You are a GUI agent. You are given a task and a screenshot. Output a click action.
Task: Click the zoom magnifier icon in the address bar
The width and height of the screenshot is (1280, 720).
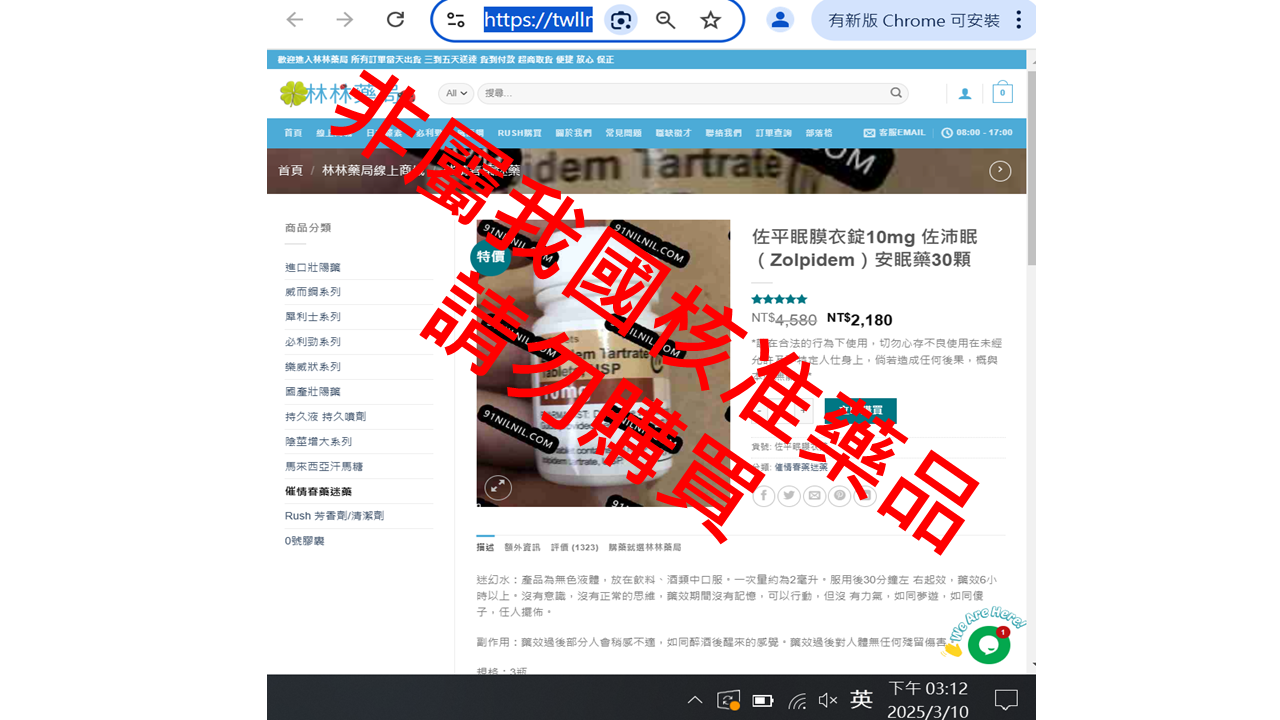tap(666, 20)
